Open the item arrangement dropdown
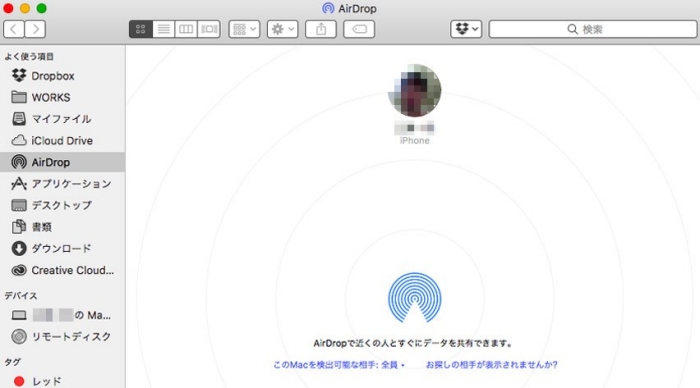The width and height of the screenshot is (700, 388). [x=244, y=29]
